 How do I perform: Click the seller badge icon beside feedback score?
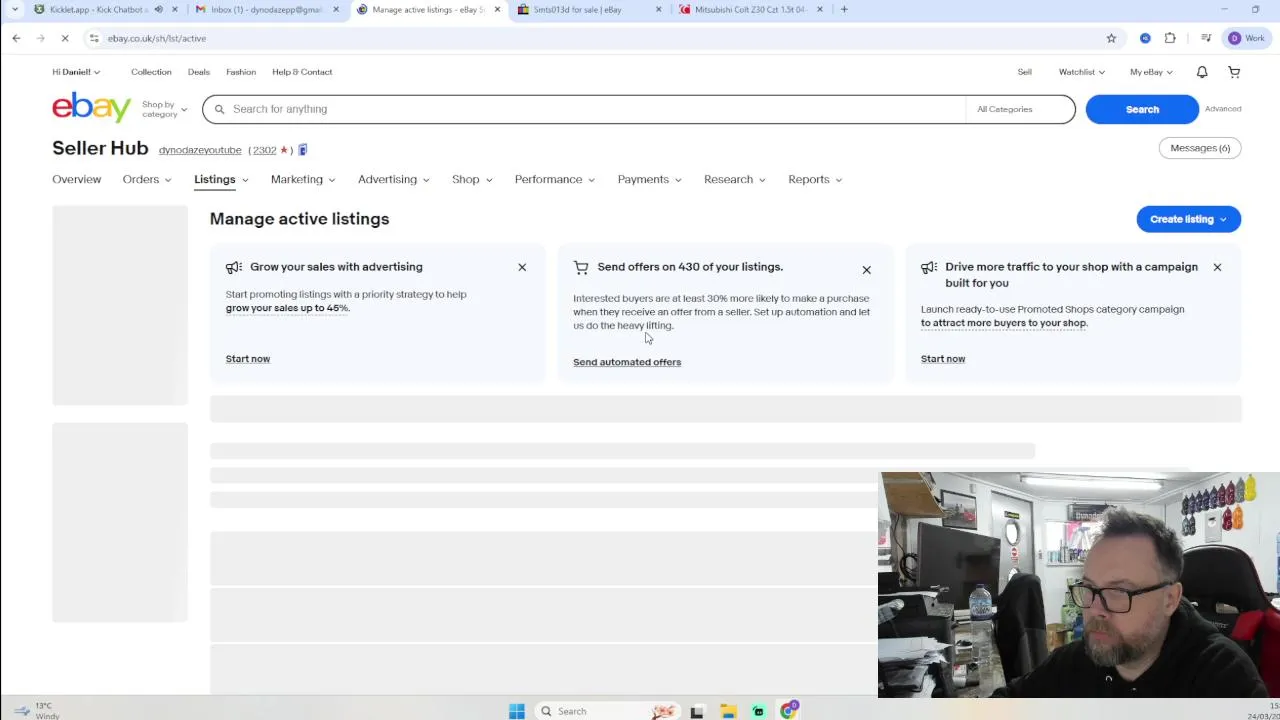point(303,150)
